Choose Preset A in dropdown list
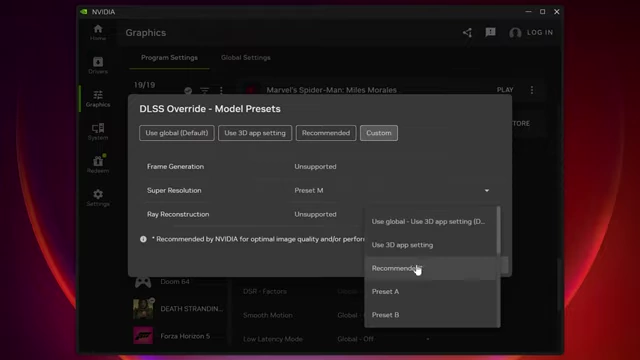This screenshot has width=640, height=360. [x=430, y=291]
